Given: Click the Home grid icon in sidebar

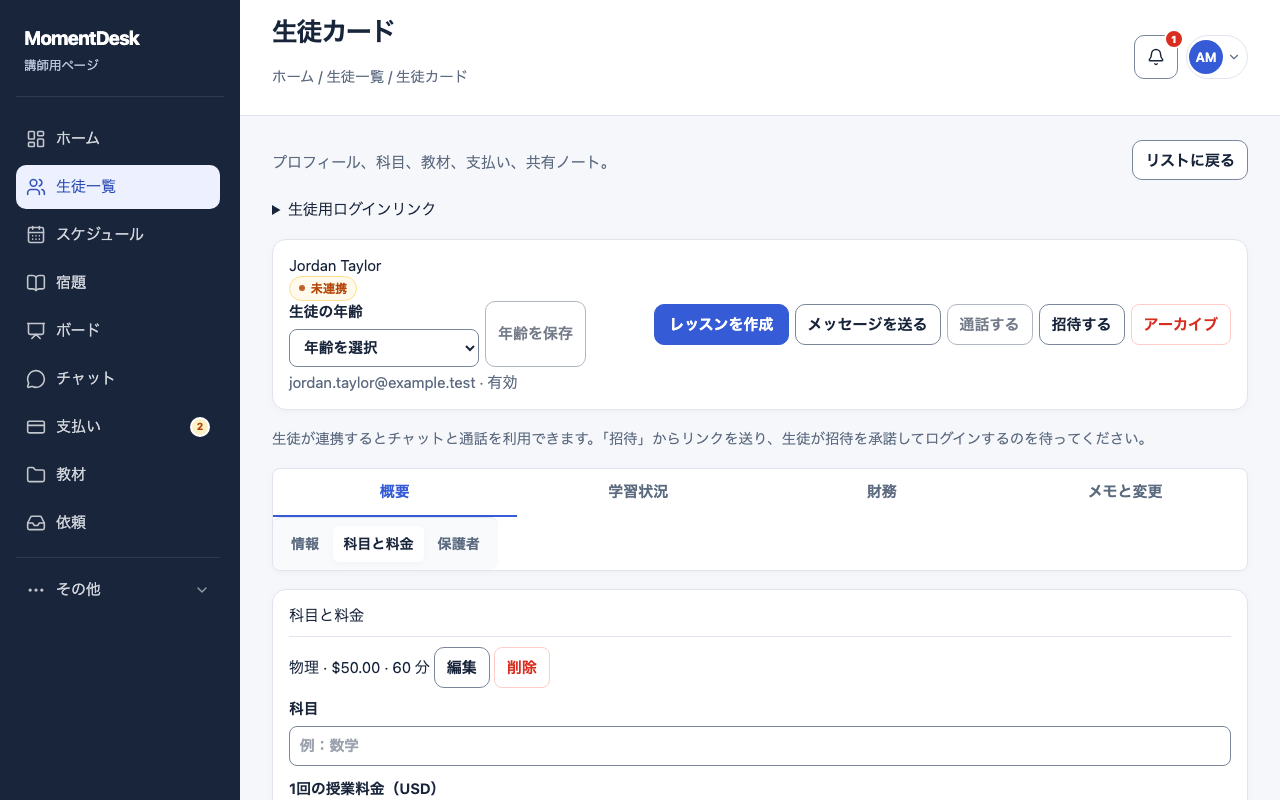Looking at the screenshot, I should coord(36,138).
